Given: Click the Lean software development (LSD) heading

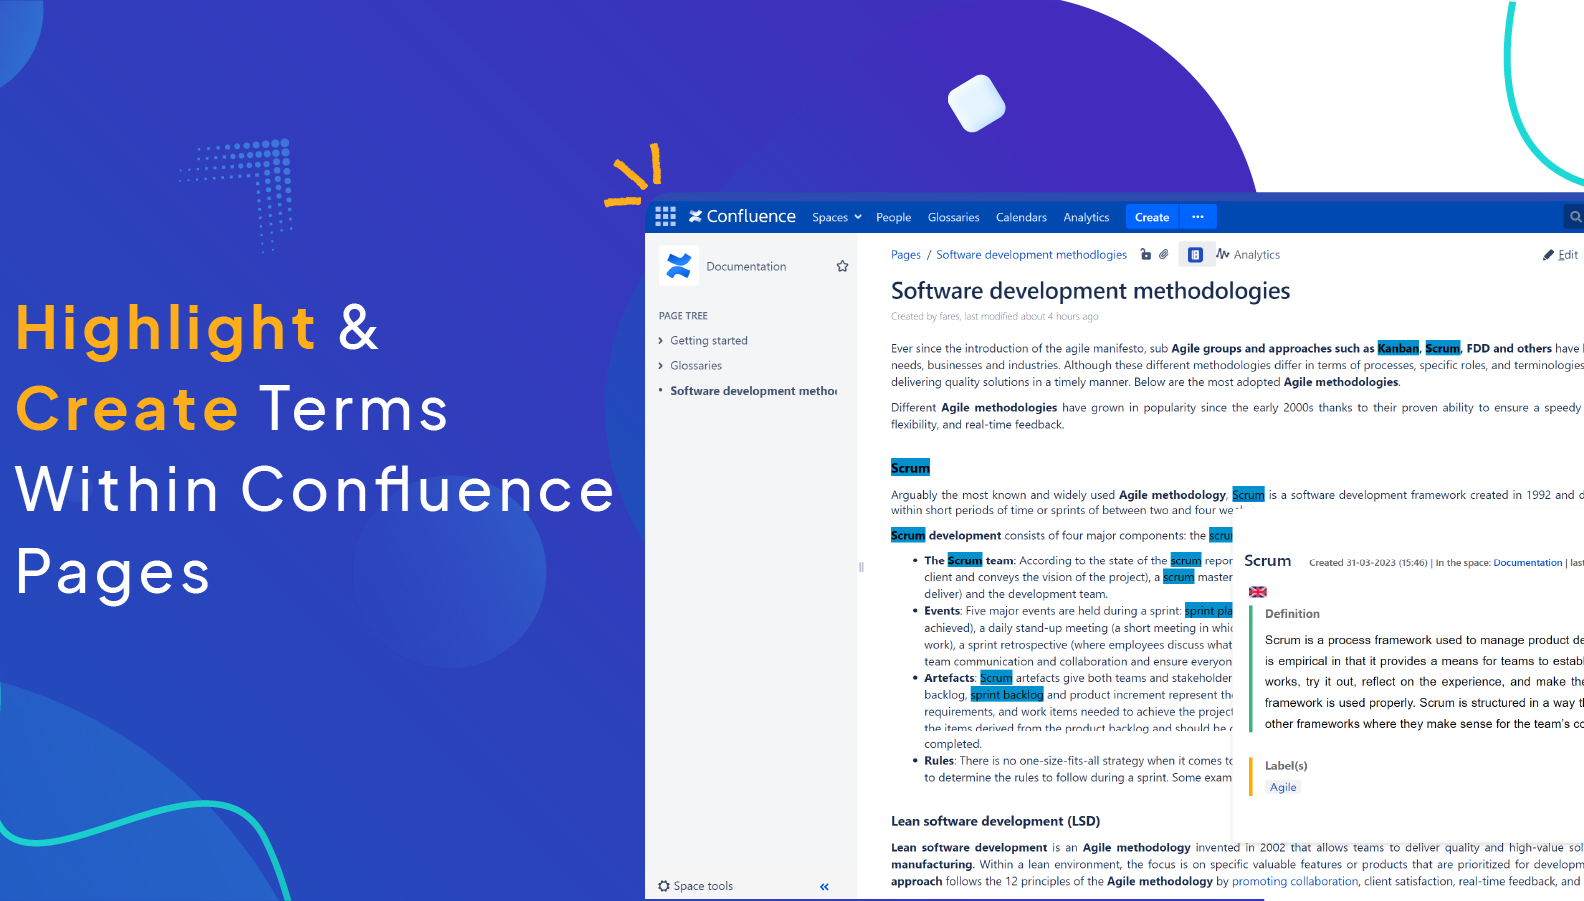Looking at the screenshot, I should (995, 821).
